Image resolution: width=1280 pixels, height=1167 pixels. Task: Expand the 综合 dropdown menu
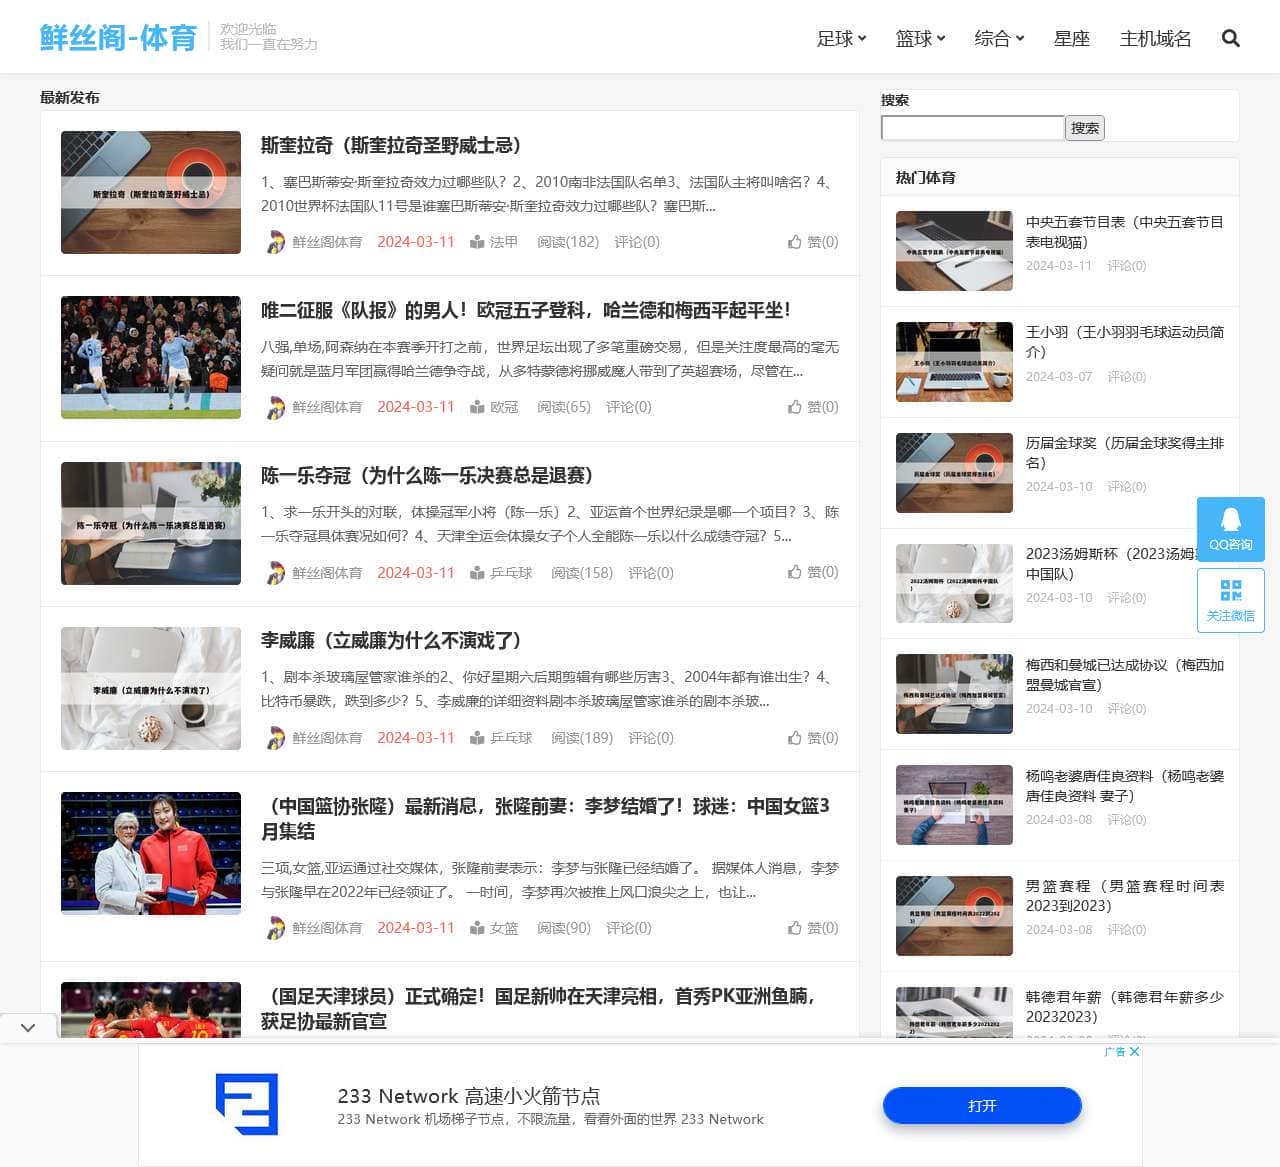999,38
